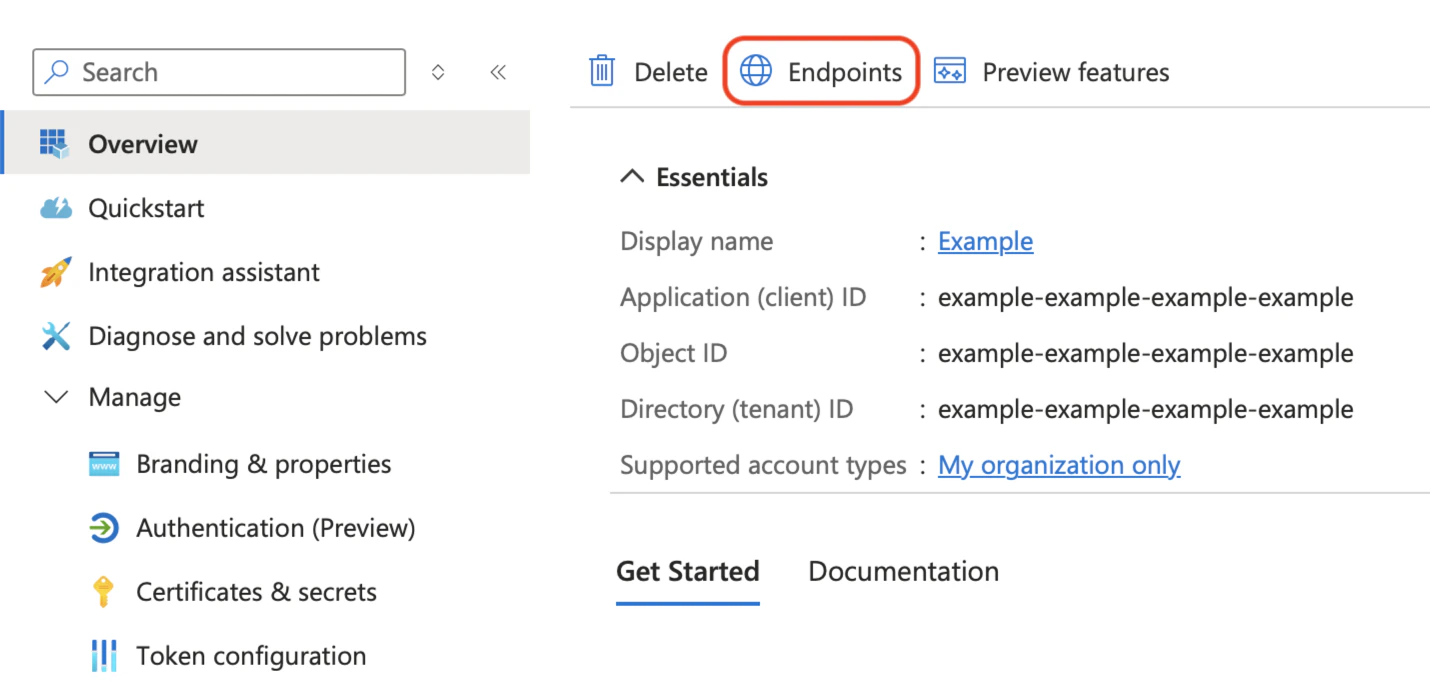
Task: Click the trash icon next to Delete
Action: 600,71
